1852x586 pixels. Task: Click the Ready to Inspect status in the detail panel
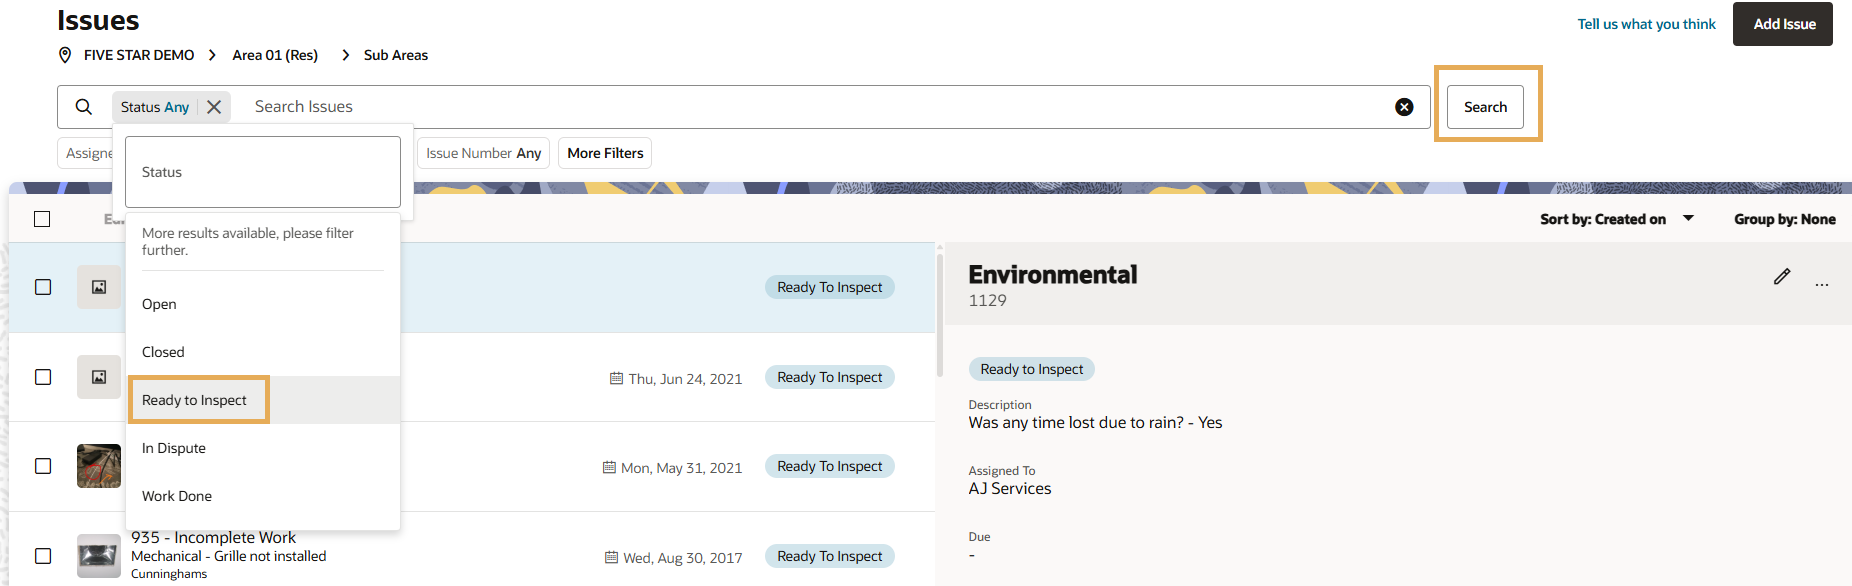[x=1031, y=369]
